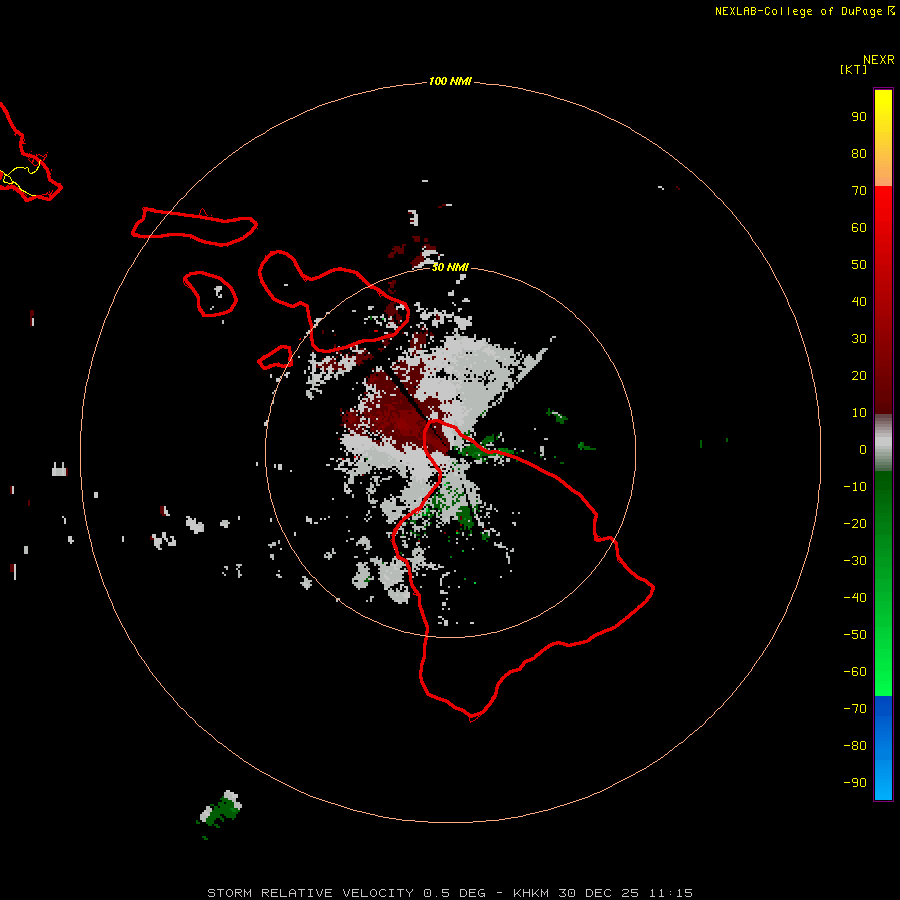900x900 pixels.
Task: Click the 0 value on the velocity scale
Action: point(863,449)
